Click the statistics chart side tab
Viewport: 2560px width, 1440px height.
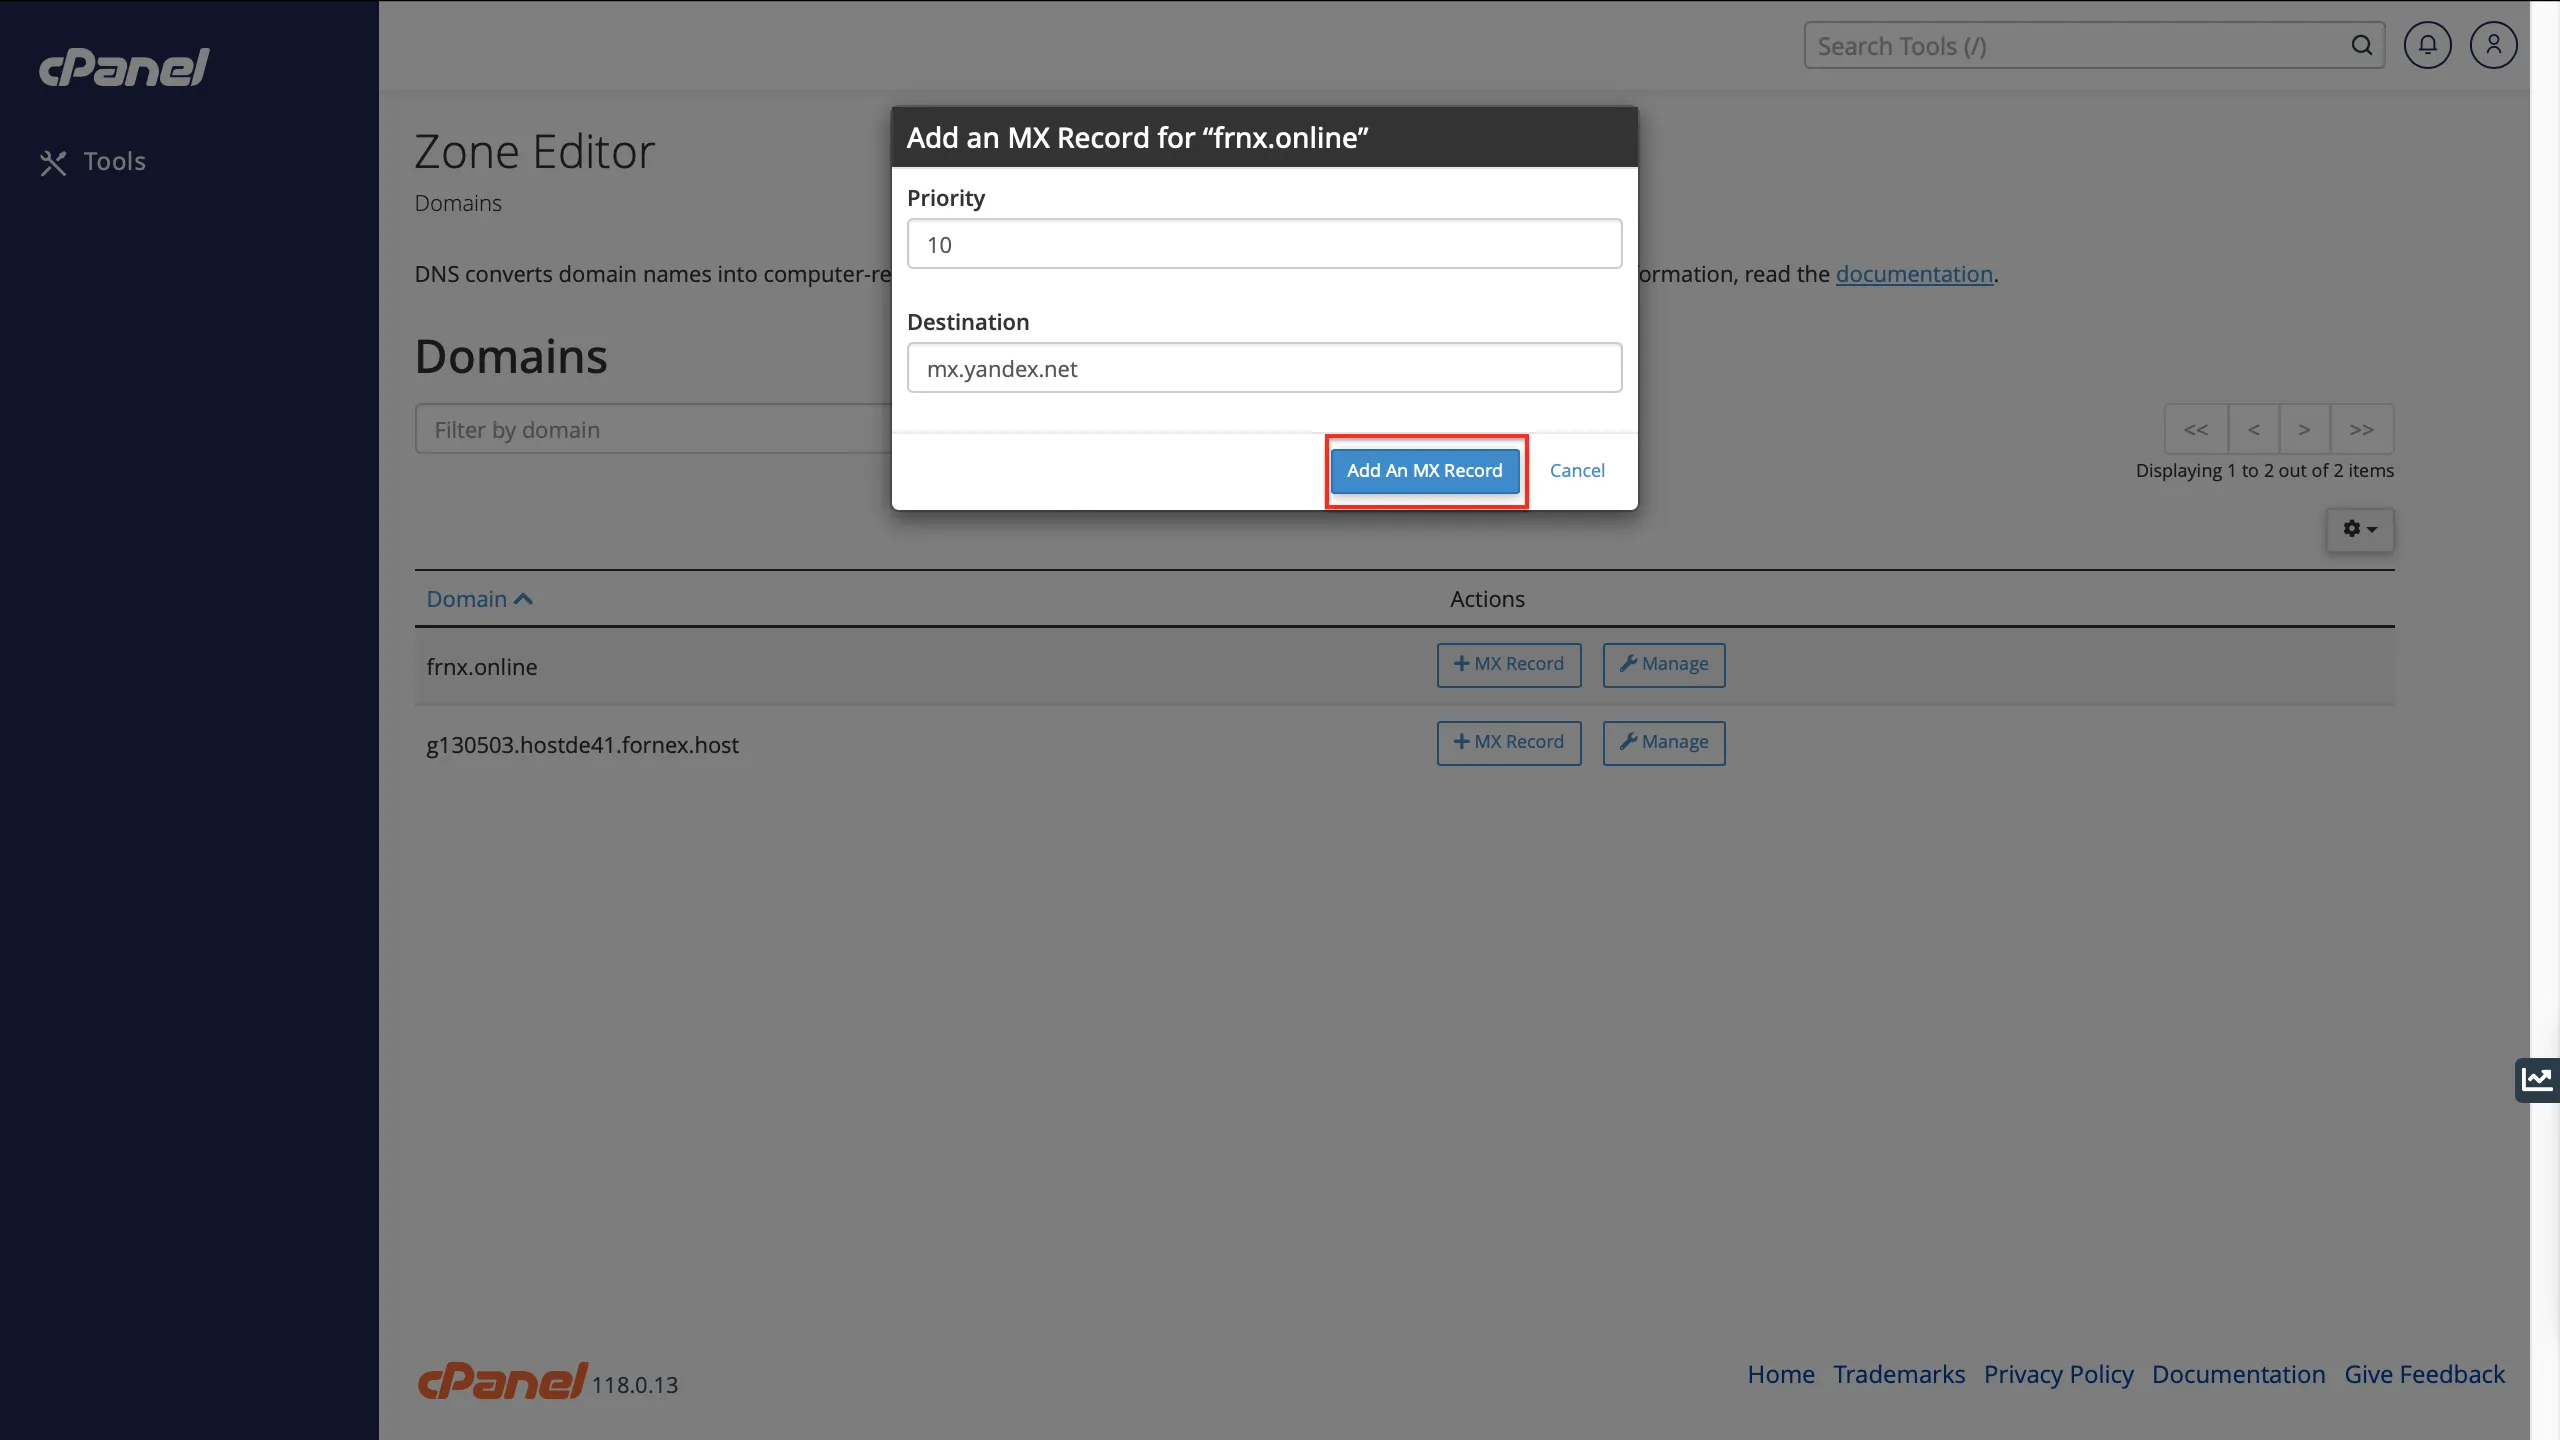(x=2537, y=1080)
